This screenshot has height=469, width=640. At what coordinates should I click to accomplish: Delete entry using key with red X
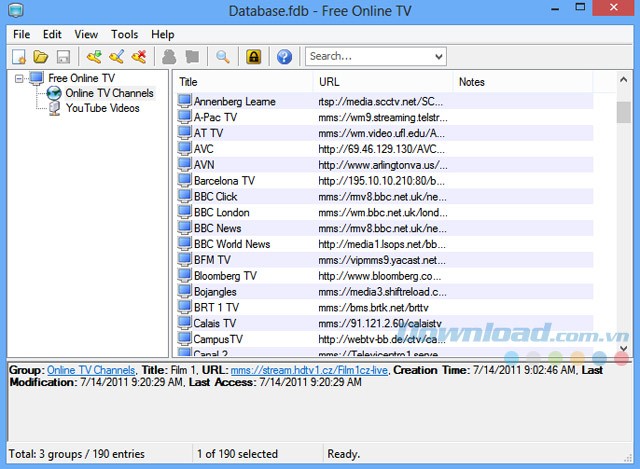point(139,57)
